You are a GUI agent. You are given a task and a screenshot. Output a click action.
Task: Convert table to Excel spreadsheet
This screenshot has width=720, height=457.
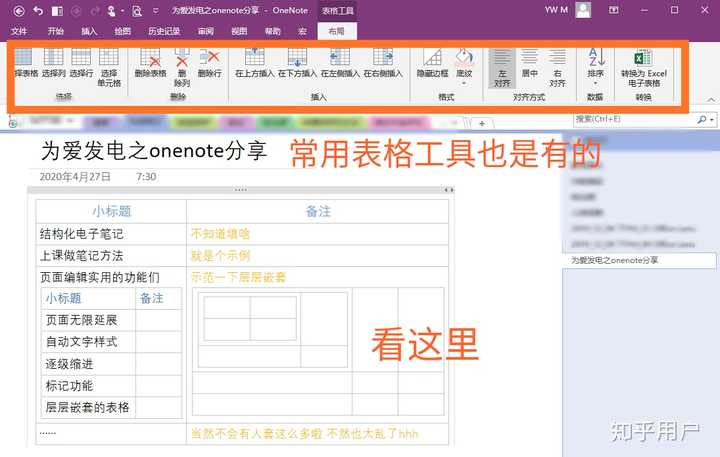click(644, 68)
